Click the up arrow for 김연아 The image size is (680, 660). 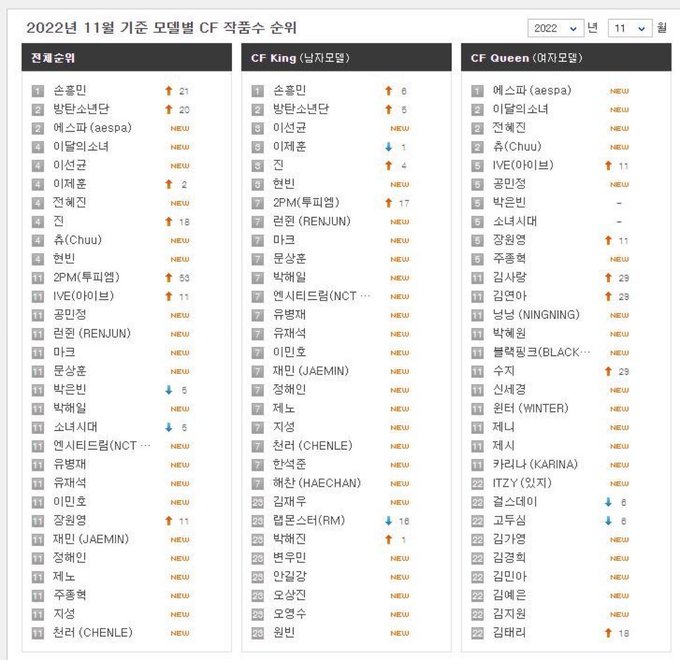tap(608, 296)
